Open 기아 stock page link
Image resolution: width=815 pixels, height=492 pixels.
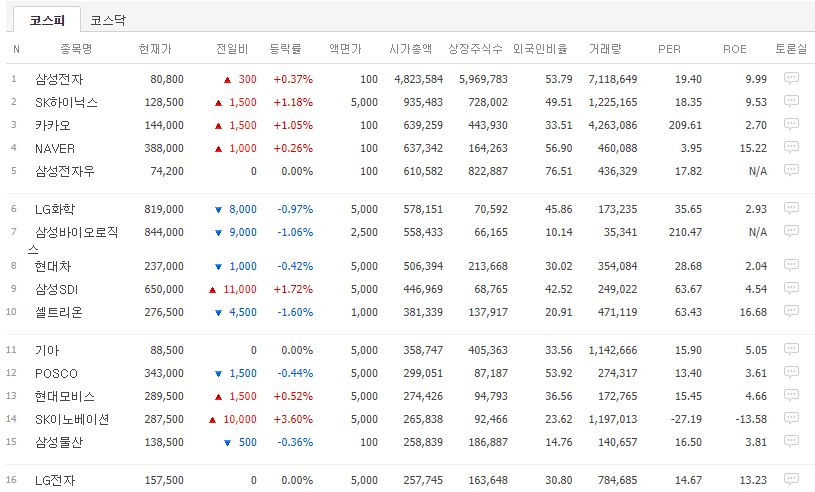(x=47, y=350)
